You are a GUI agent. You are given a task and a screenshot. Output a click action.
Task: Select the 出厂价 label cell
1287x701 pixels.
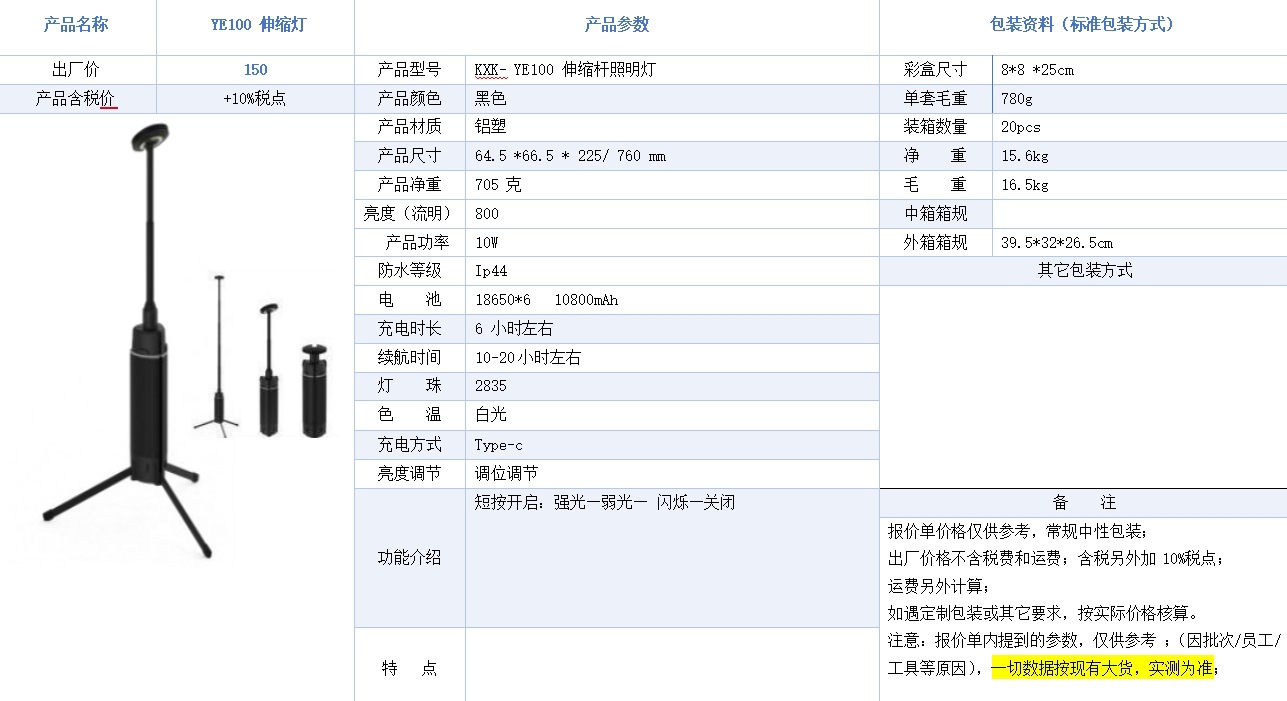pyautogui.click(x=78, y=70)
